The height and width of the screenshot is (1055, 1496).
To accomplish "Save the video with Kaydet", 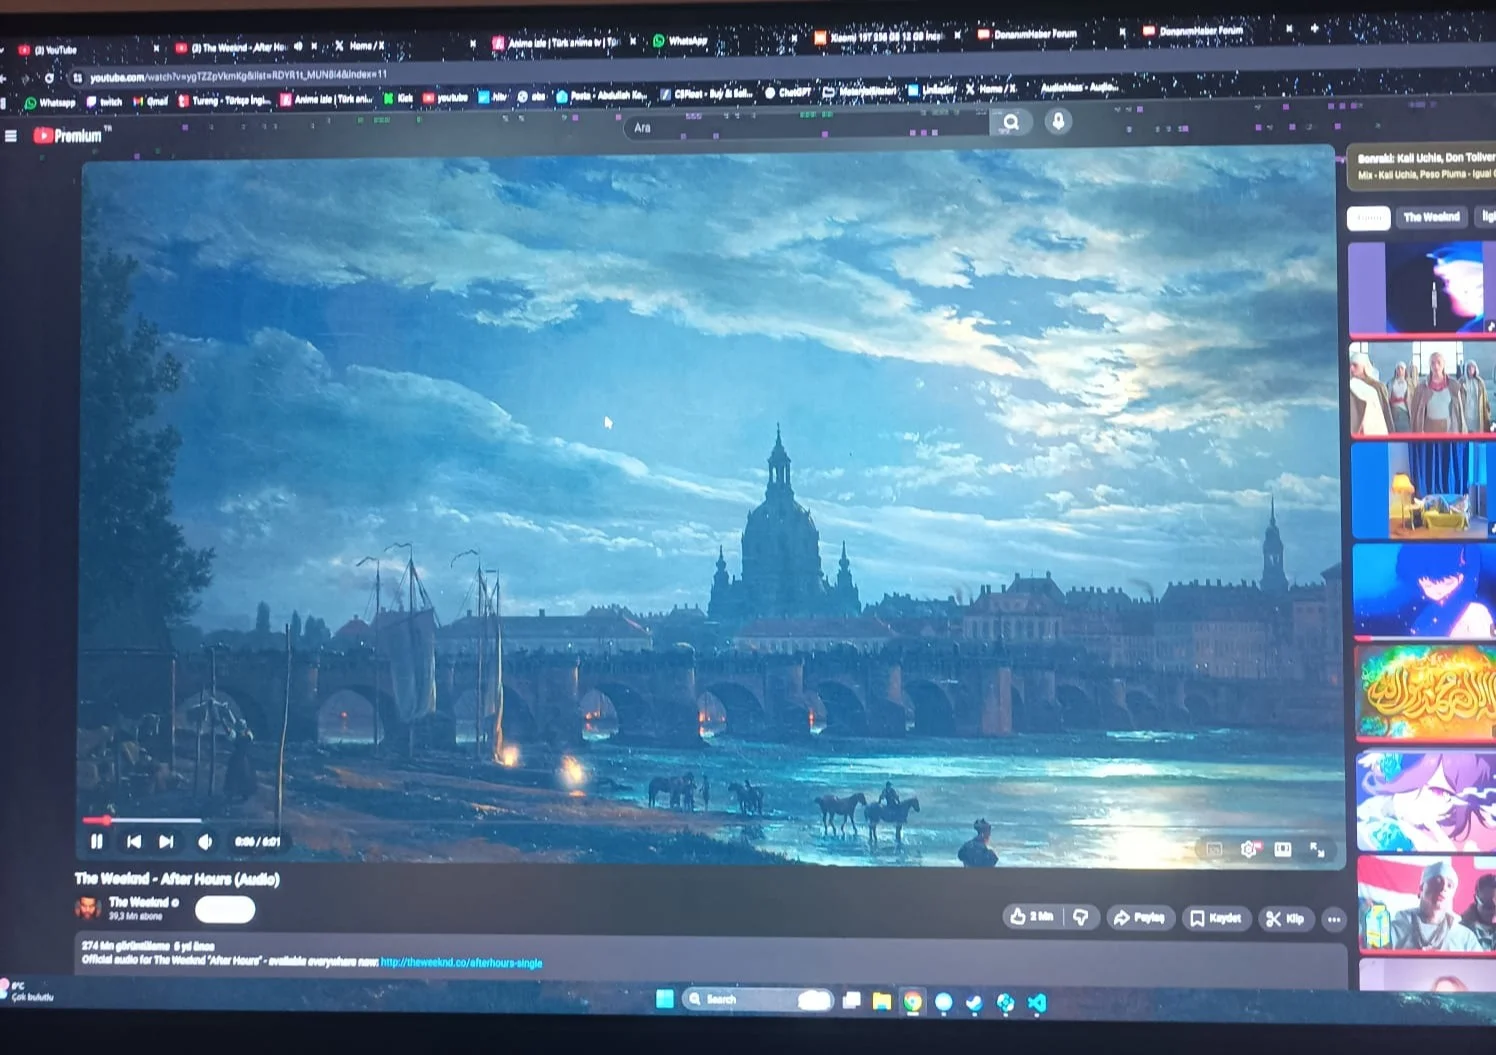I will 1216,918.
